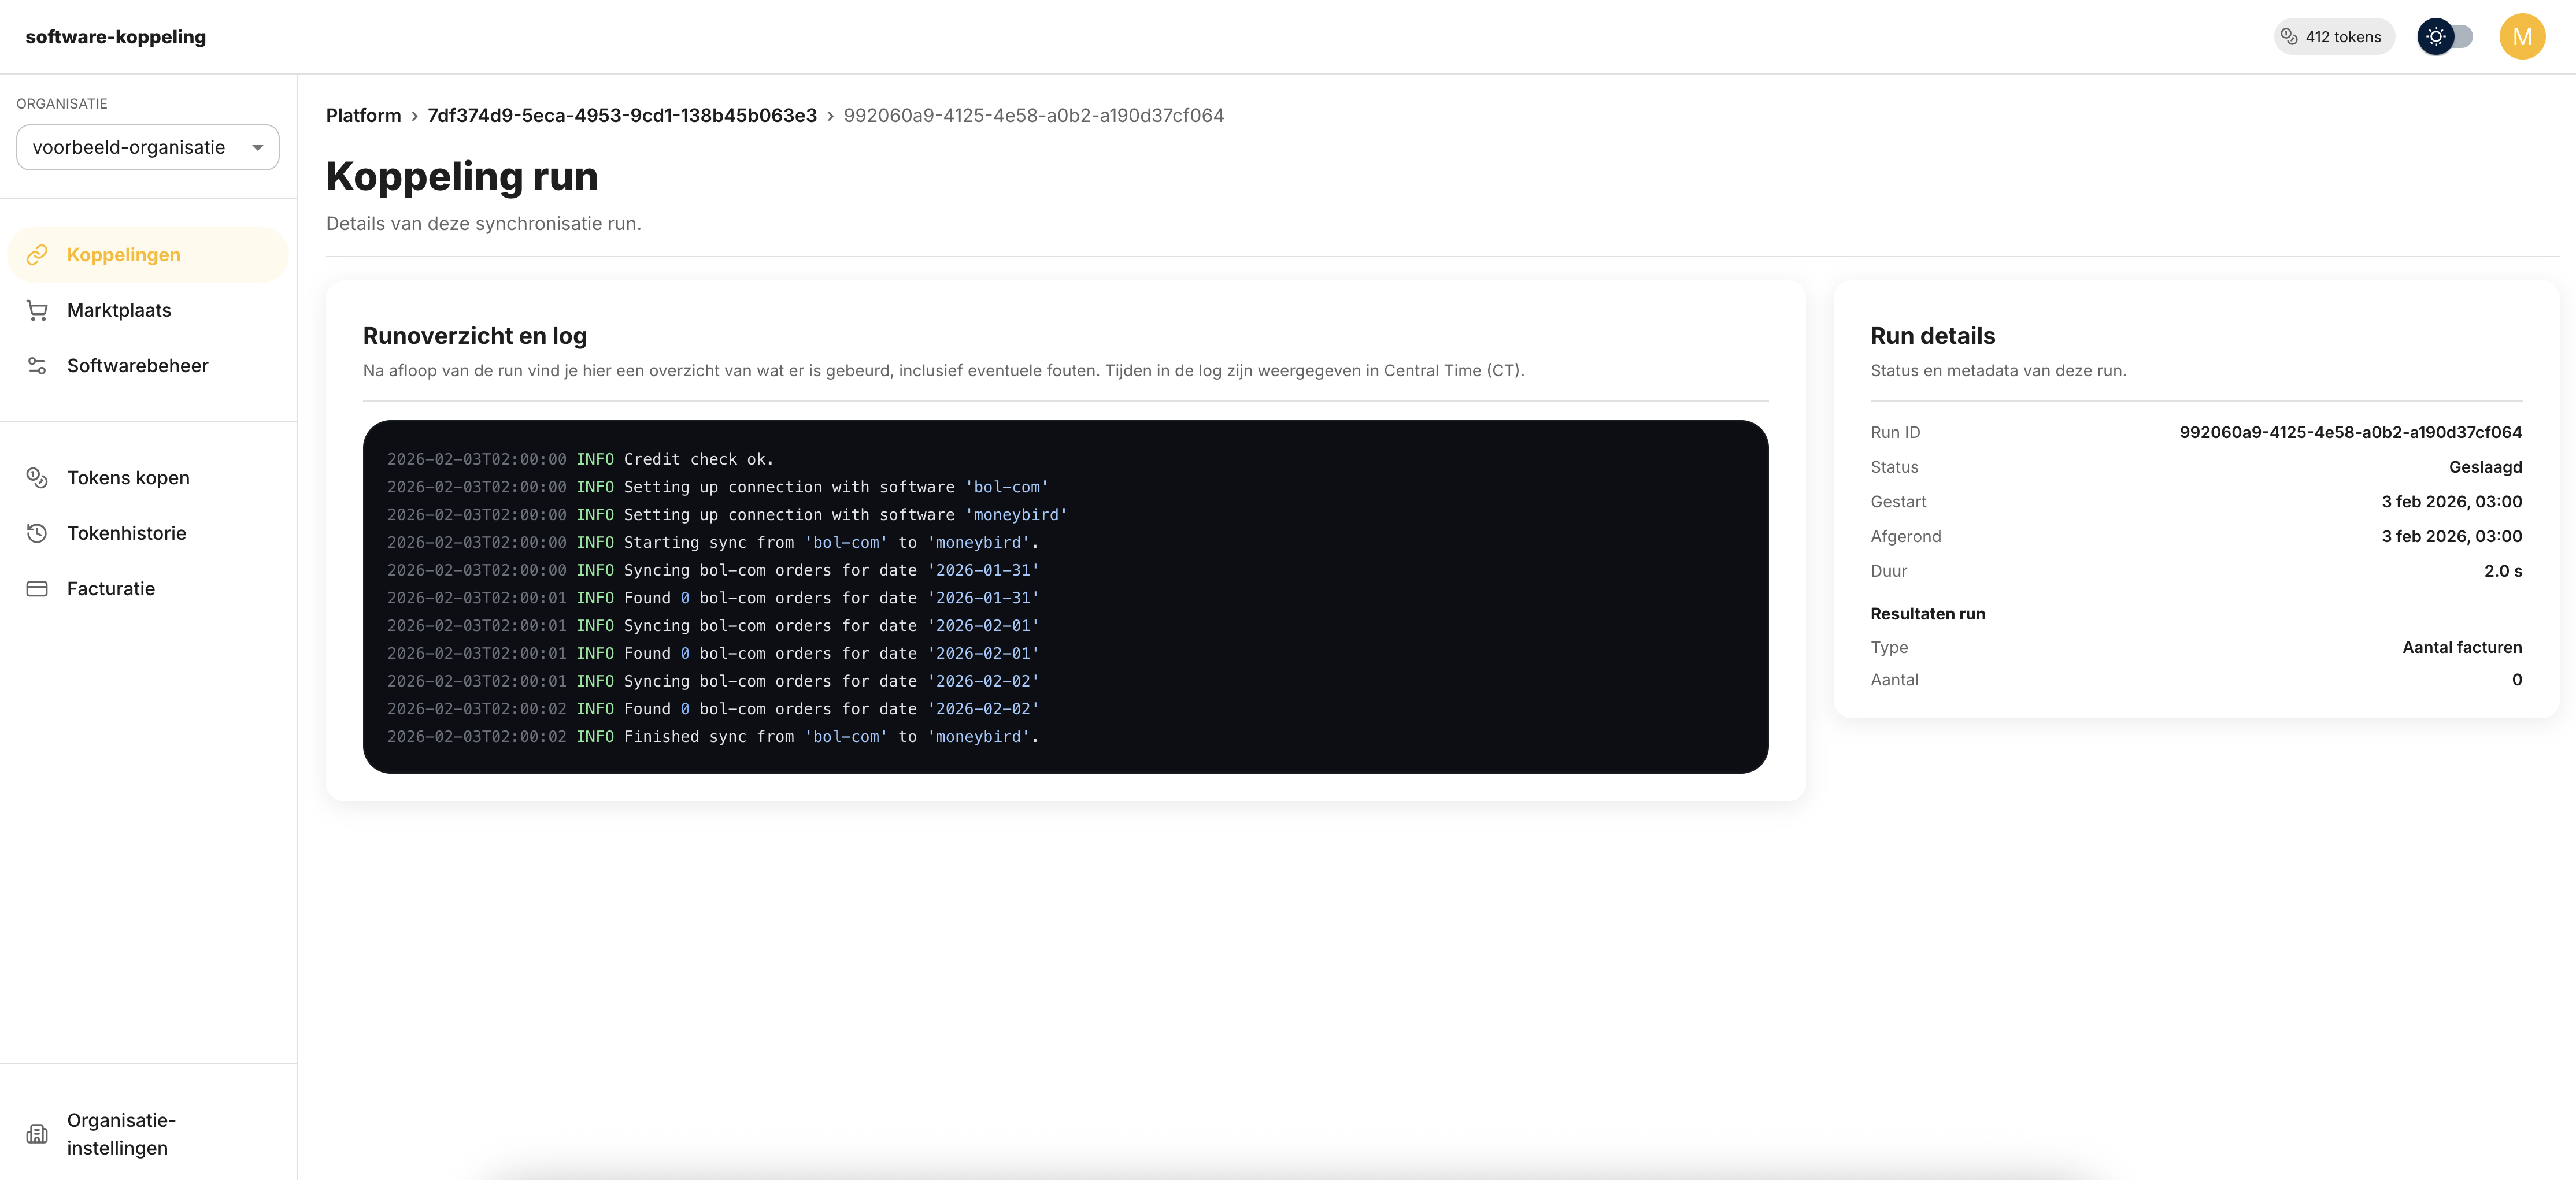Click the organisatie dropdown arrow
Image resolution: width=2576 pixels, height=1180 pixels.
[x=258, y=148]
